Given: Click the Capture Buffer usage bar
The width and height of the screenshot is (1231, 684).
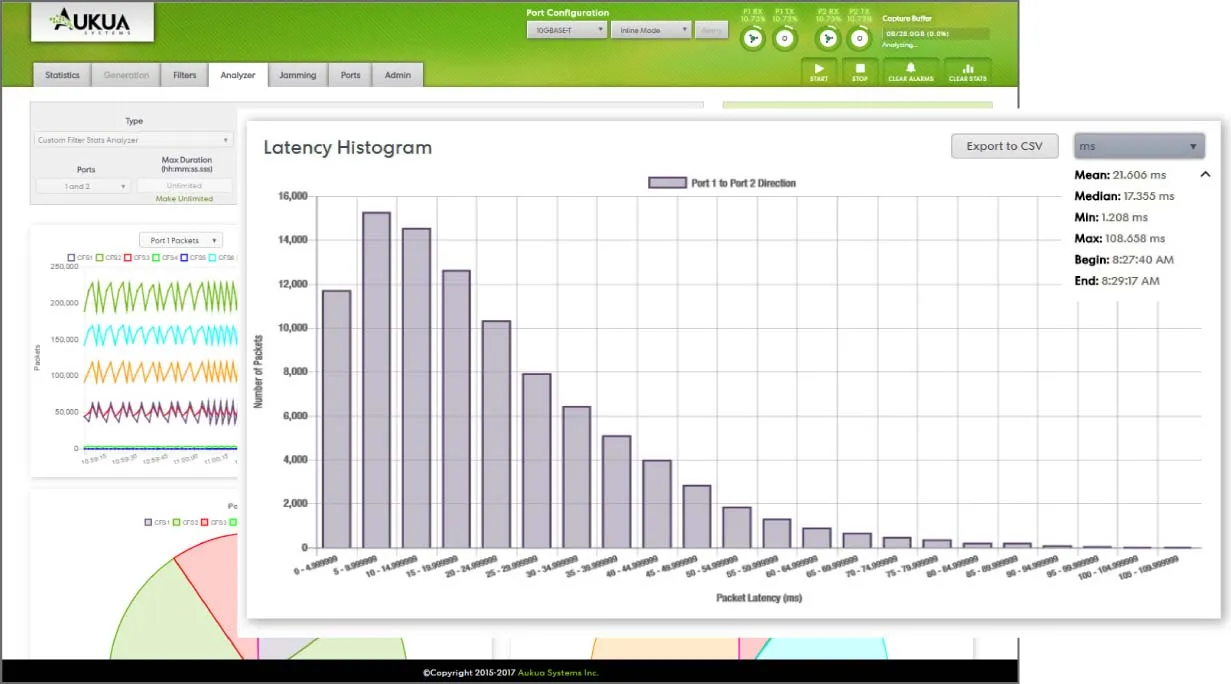Looking at the screenshot, I should pos(936,33).
